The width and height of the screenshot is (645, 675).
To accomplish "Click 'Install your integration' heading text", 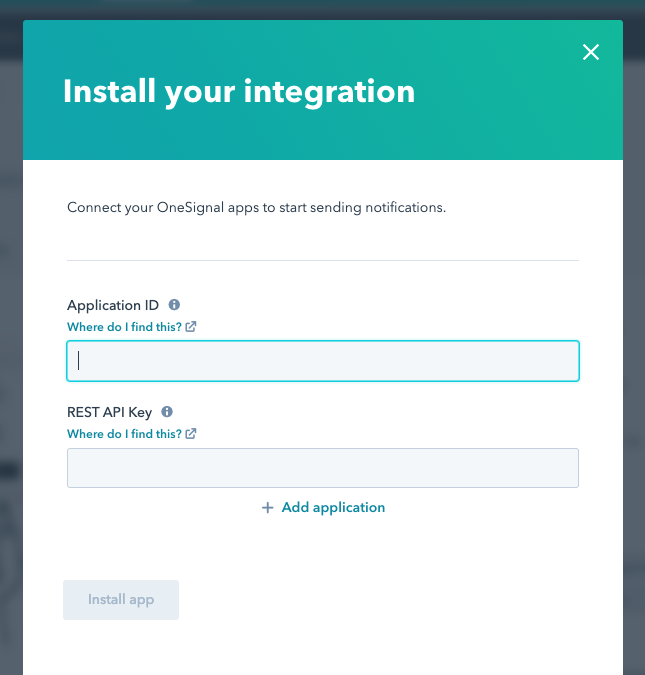I will (239, 92).
